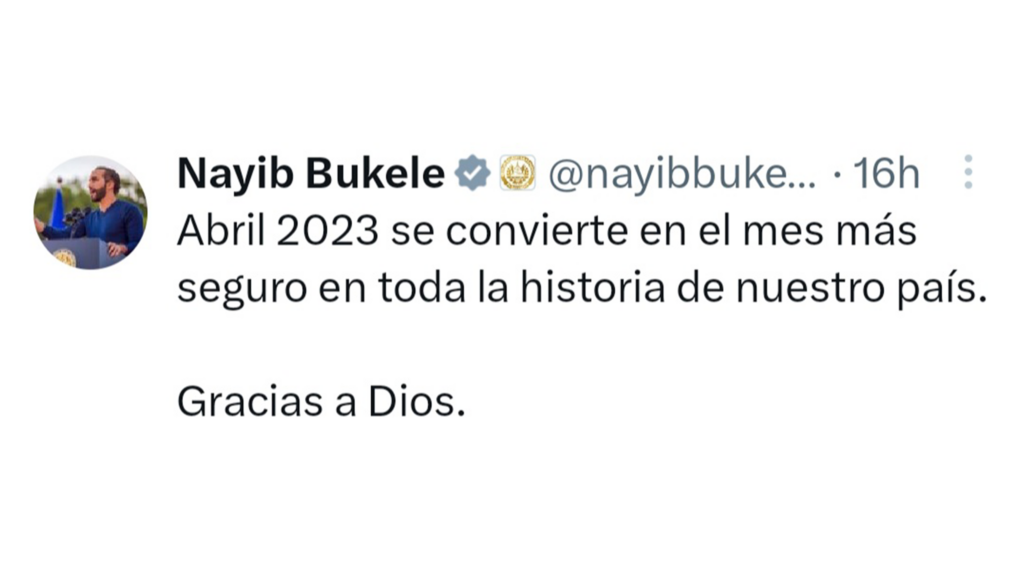Viewport: 1024px width, 576px height.
Task: Open Nayib Bukele's profile picture
Action: (90, 212)
